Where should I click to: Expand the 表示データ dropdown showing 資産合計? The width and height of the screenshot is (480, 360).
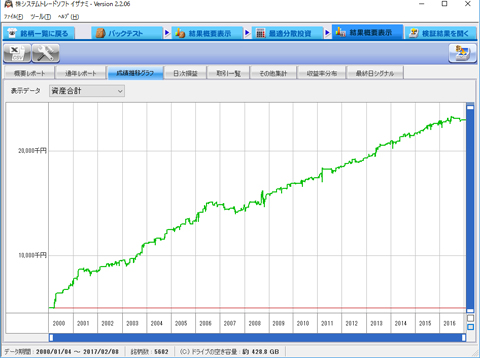coord(87,91)
